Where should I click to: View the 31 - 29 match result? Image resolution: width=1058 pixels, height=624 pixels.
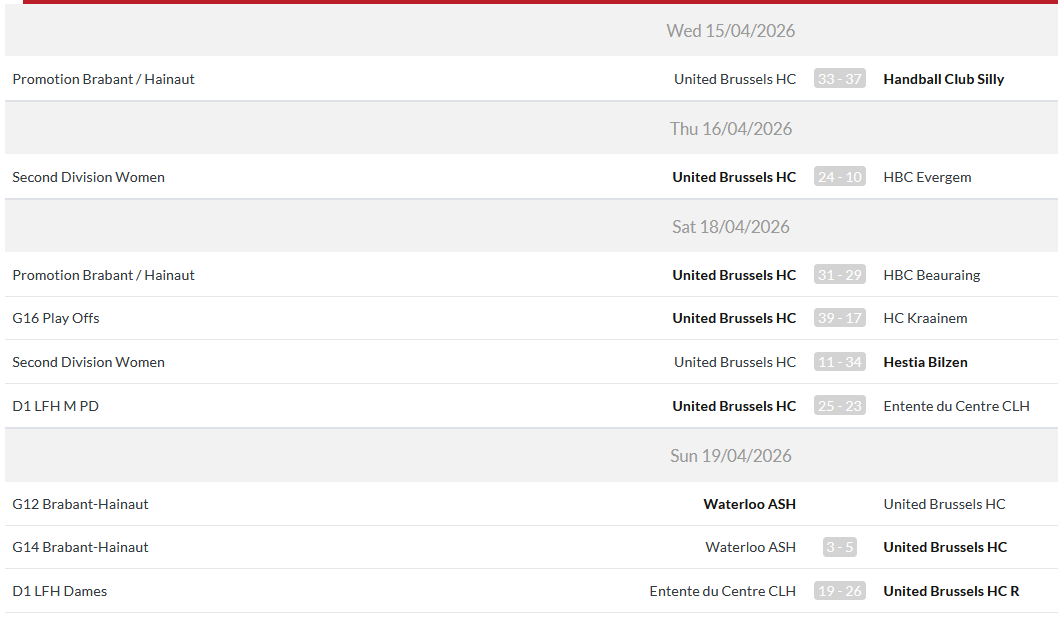(x=839, y=275)
